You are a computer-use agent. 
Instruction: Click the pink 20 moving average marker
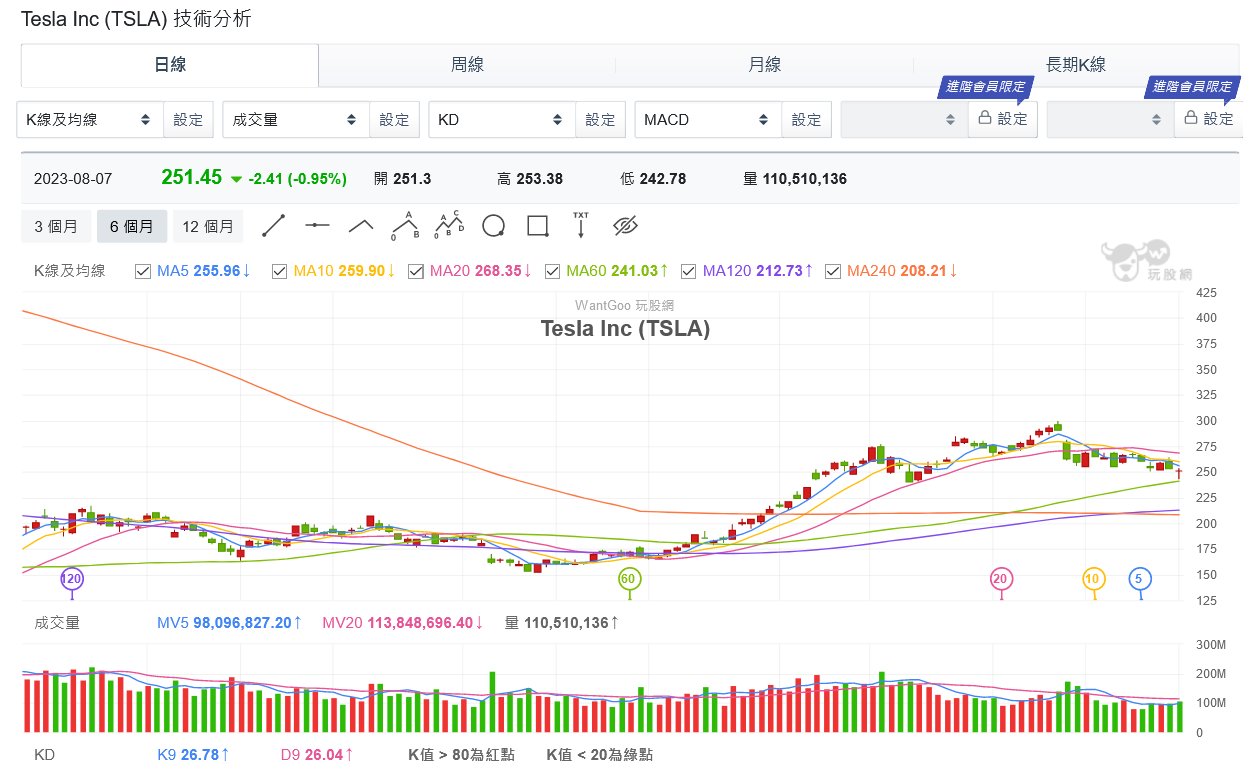point(1000,579)
